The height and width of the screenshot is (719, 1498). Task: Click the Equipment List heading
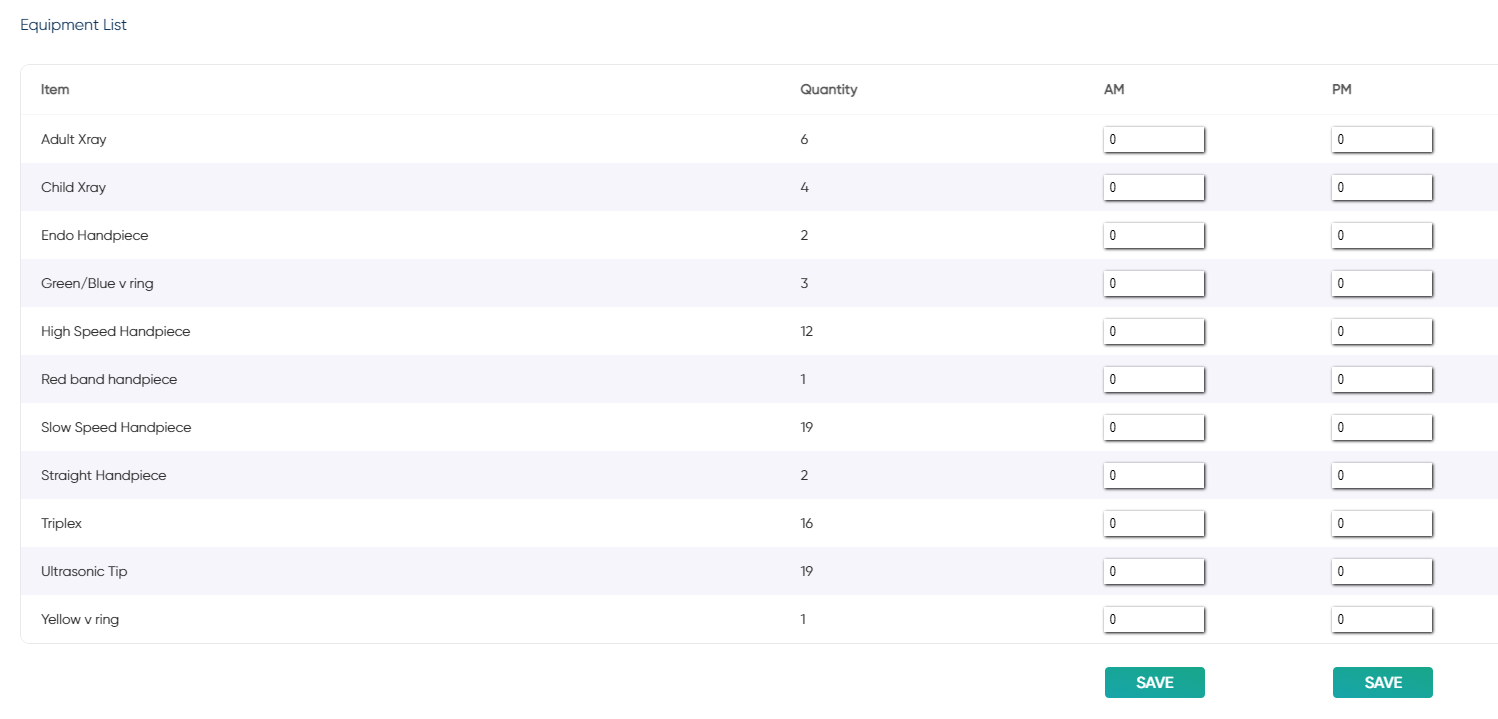coord(74,25)
